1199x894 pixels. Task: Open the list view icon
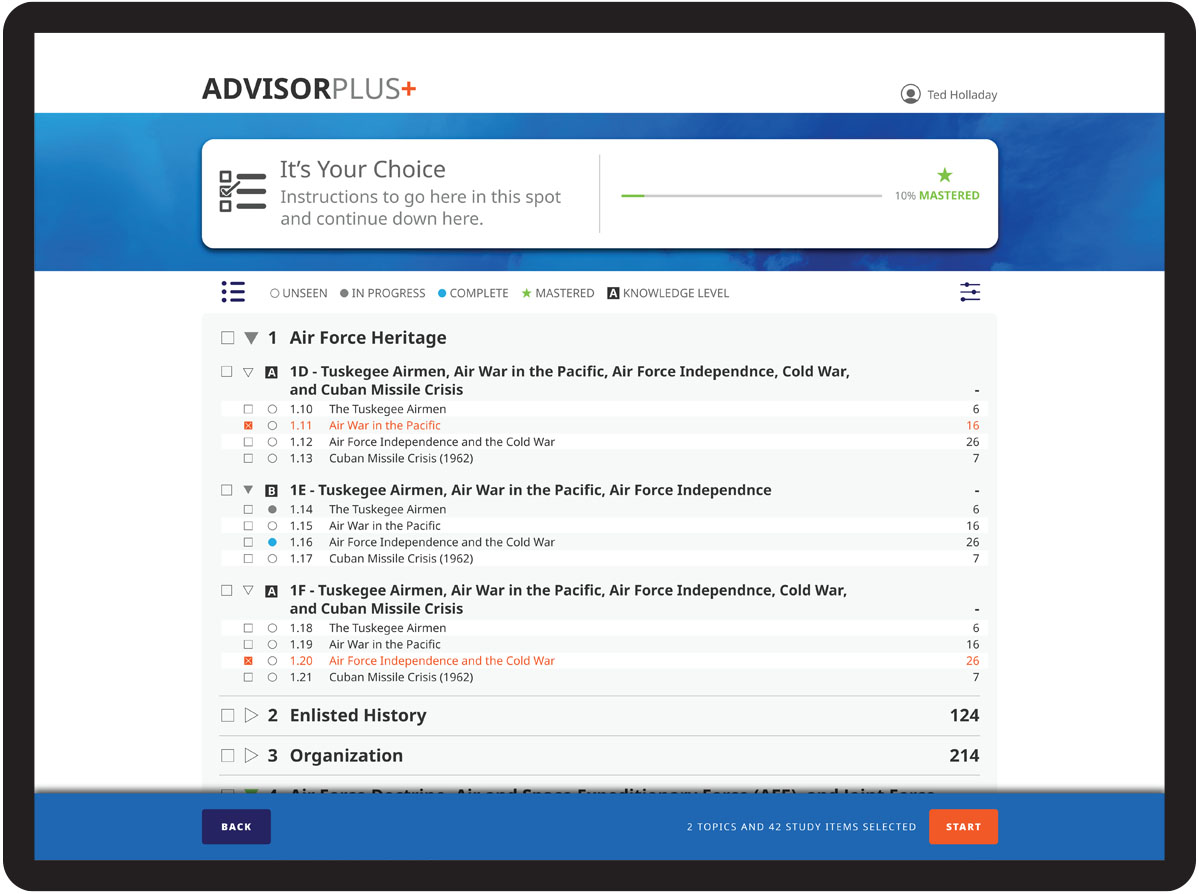pyautogui.click(x=233, y=292)
